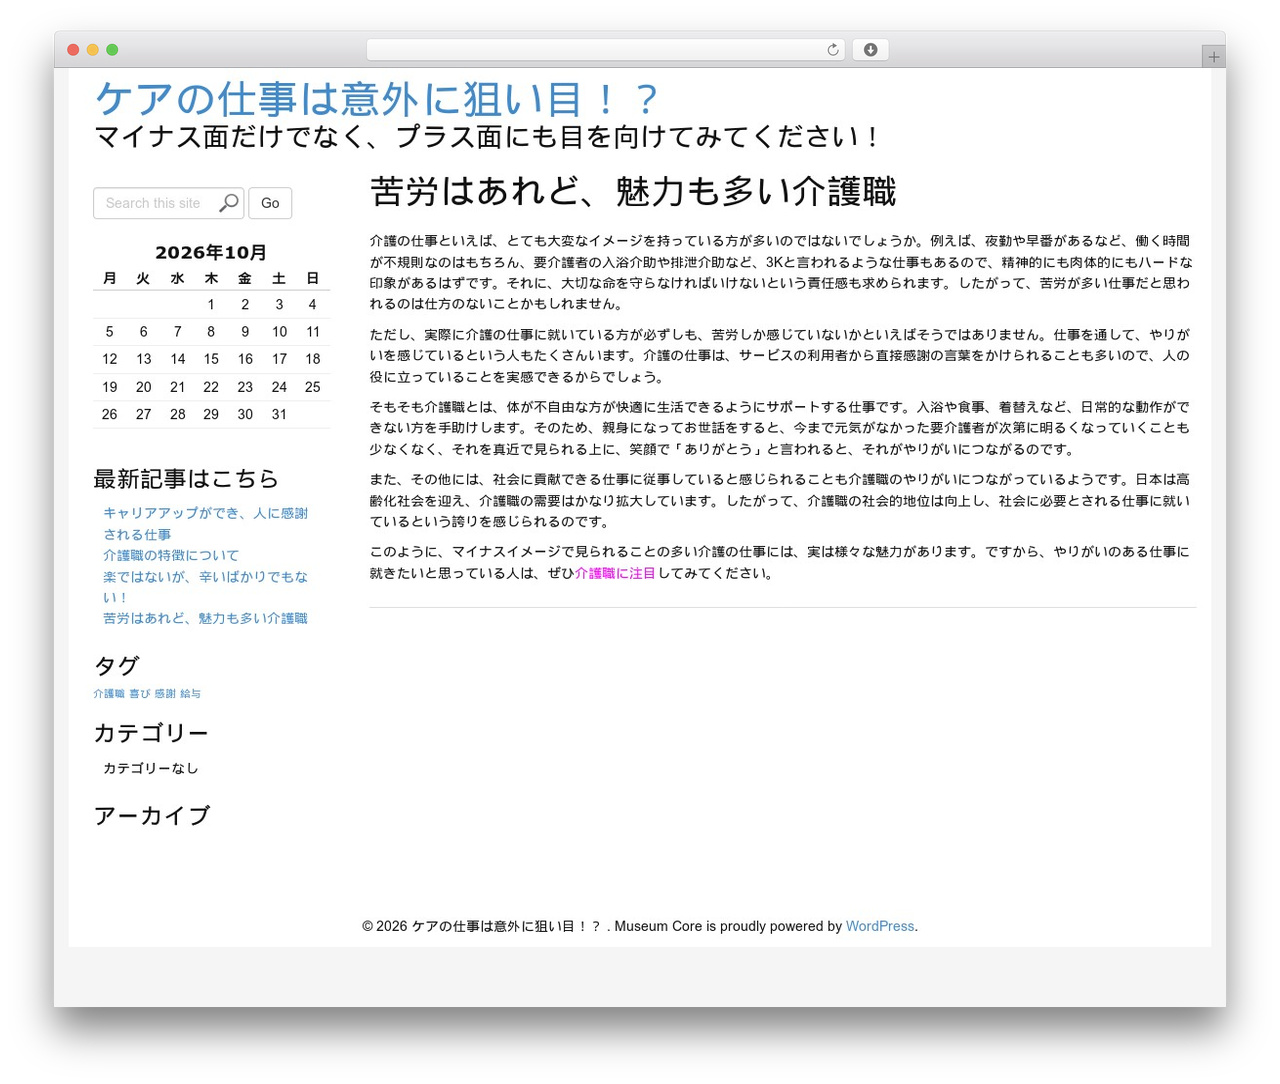Screen dimensions: 1280x1084
Task: Select the 介護職 tag
Action: [109, 693]
